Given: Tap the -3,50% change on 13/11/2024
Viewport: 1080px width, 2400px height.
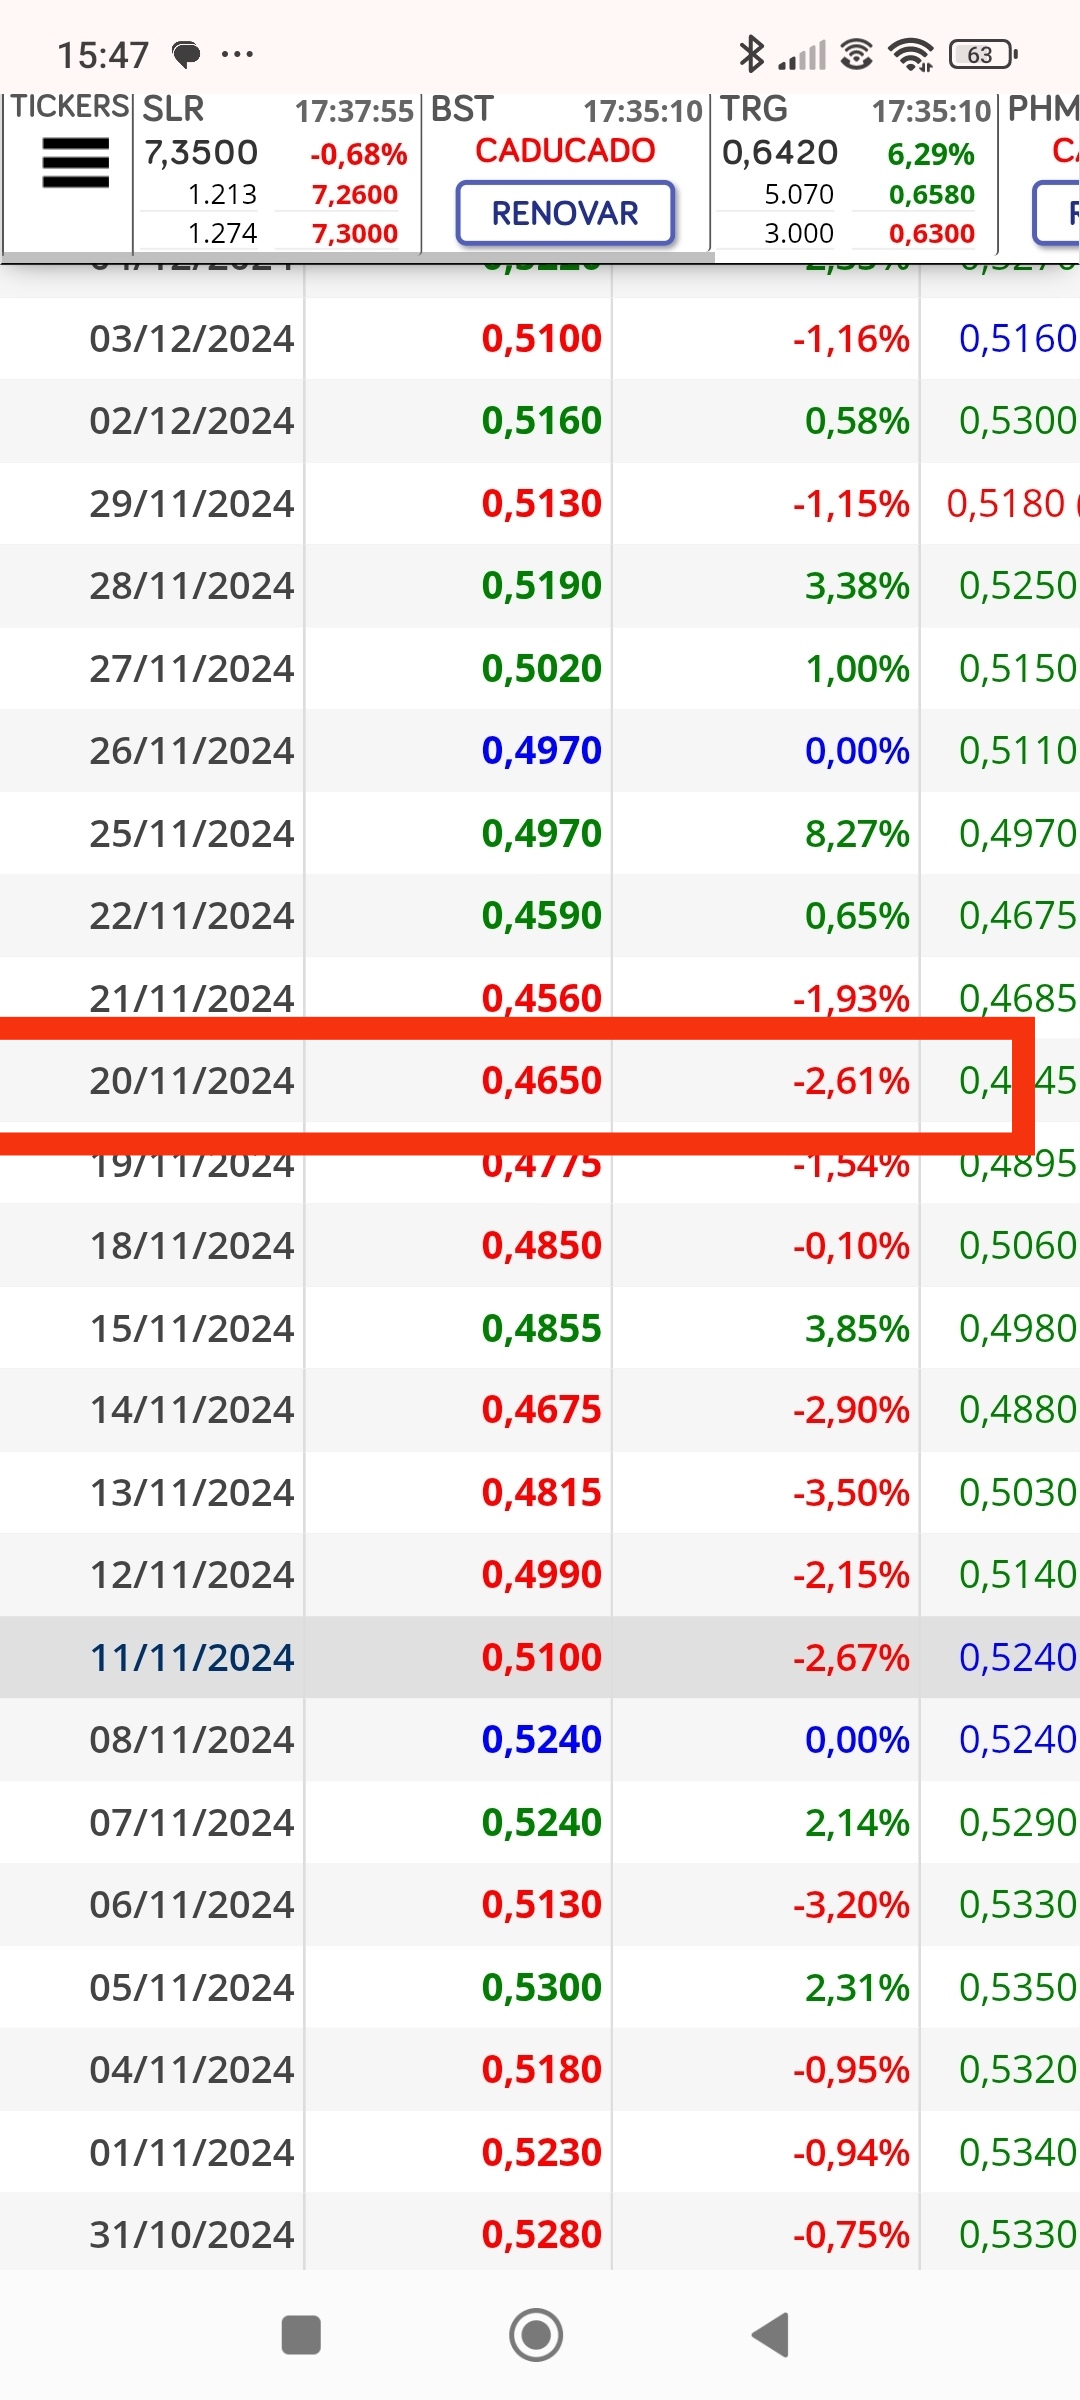Looking at the screenshot, I should pyautogui.click(x=852, y=1493).
